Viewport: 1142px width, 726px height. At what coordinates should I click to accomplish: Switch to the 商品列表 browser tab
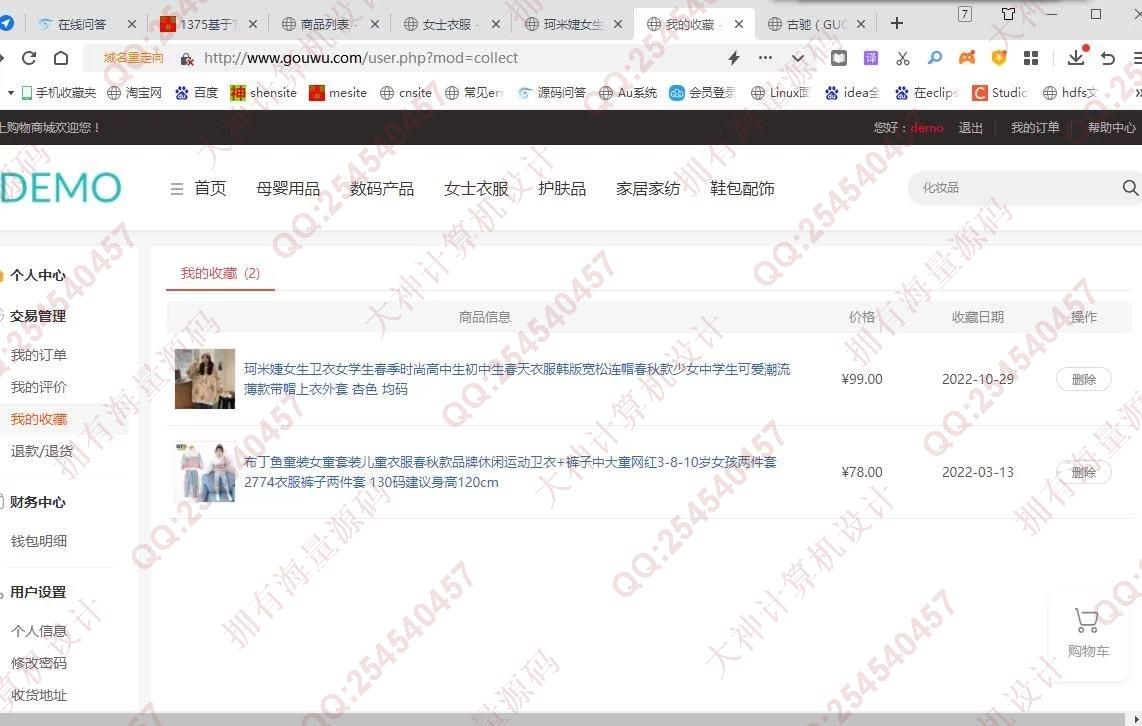(325, 24)
